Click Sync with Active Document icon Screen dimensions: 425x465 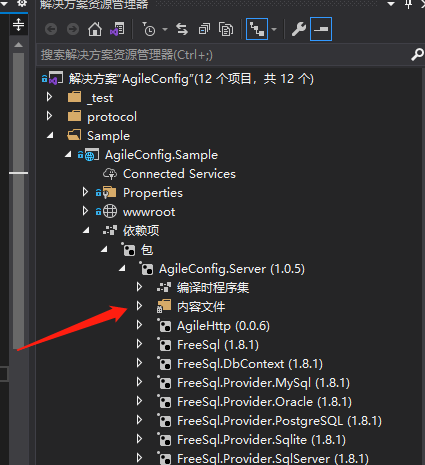click(x=182, y=29)
